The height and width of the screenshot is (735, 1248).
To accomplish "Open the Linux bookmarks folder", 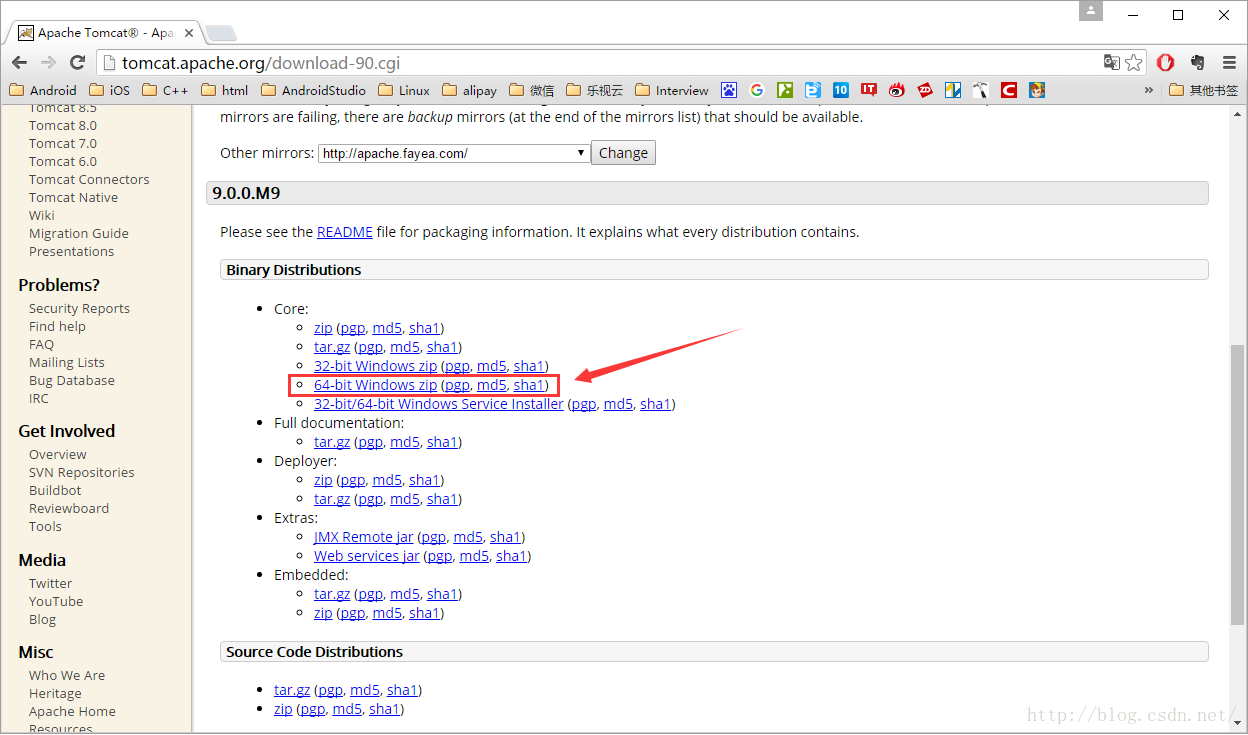I will pyautogui.click(x=404, y=90).
